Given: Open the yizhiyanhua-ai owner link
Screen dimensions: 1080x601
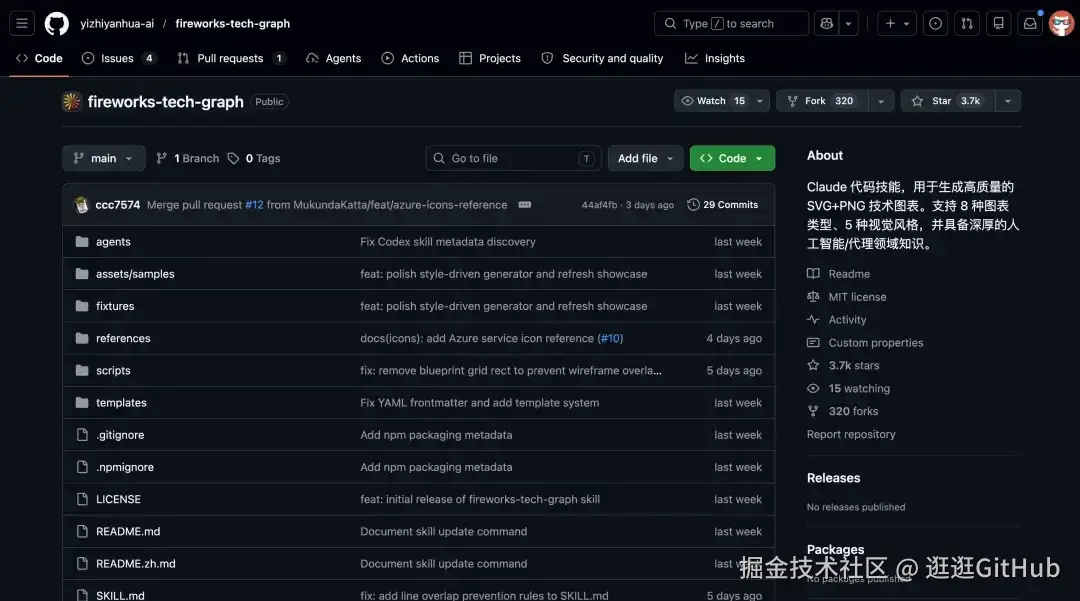Looking at the screenshot, I should (x=117, y=23).
